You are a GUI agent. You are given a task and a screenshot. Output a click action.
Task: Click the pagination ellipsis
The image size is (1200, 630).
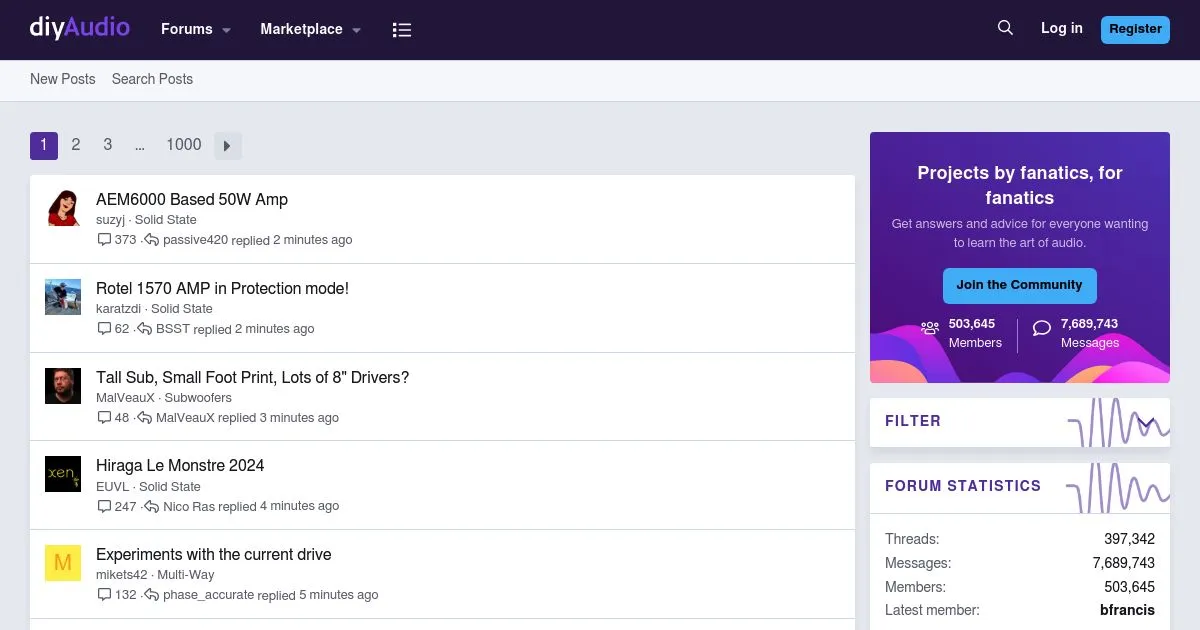coord(140,145)
